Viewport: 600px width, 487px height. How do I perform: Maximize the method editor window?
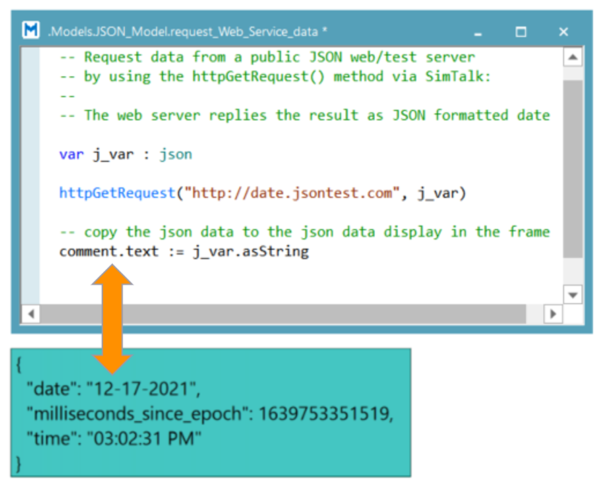tap(521, 32)
